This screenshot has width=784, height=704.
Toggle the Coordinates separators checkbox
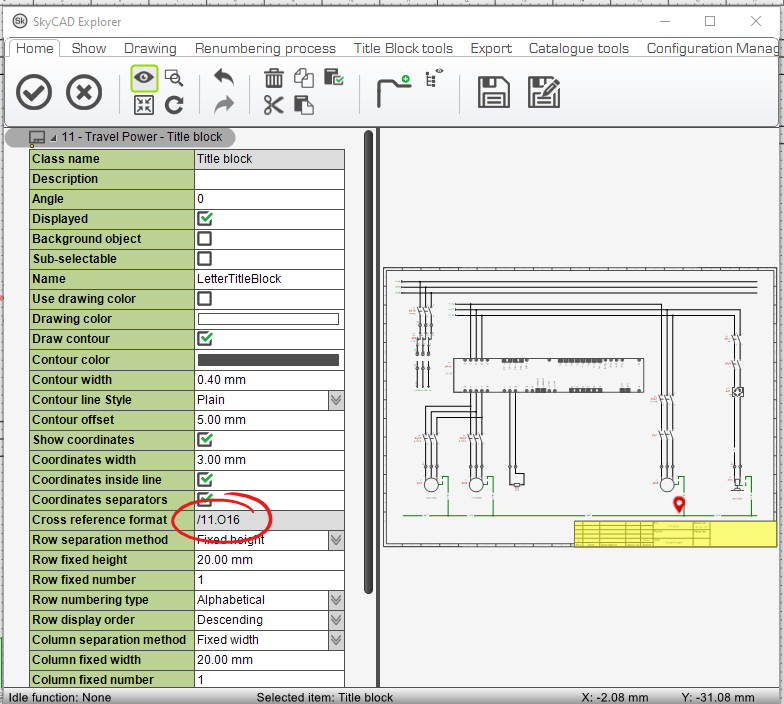pyautogui.click(x=204, y=500)
